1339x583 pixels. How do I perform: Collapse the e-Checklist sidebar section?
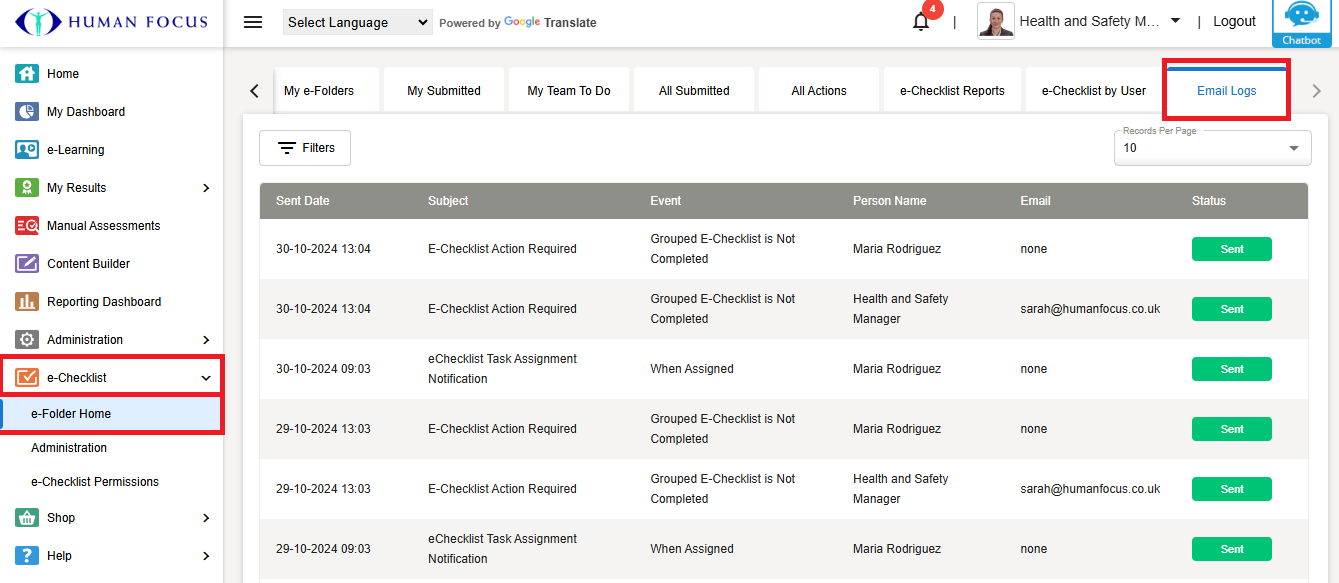206,378
